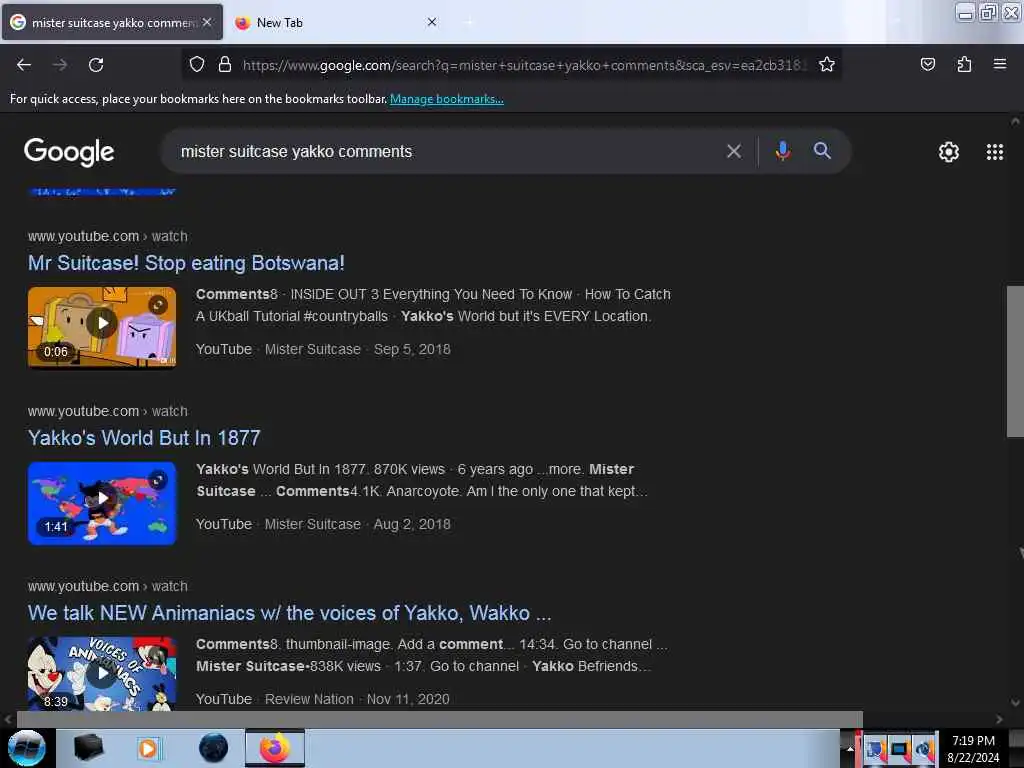Open Google quick settings gear

point(948,152)
